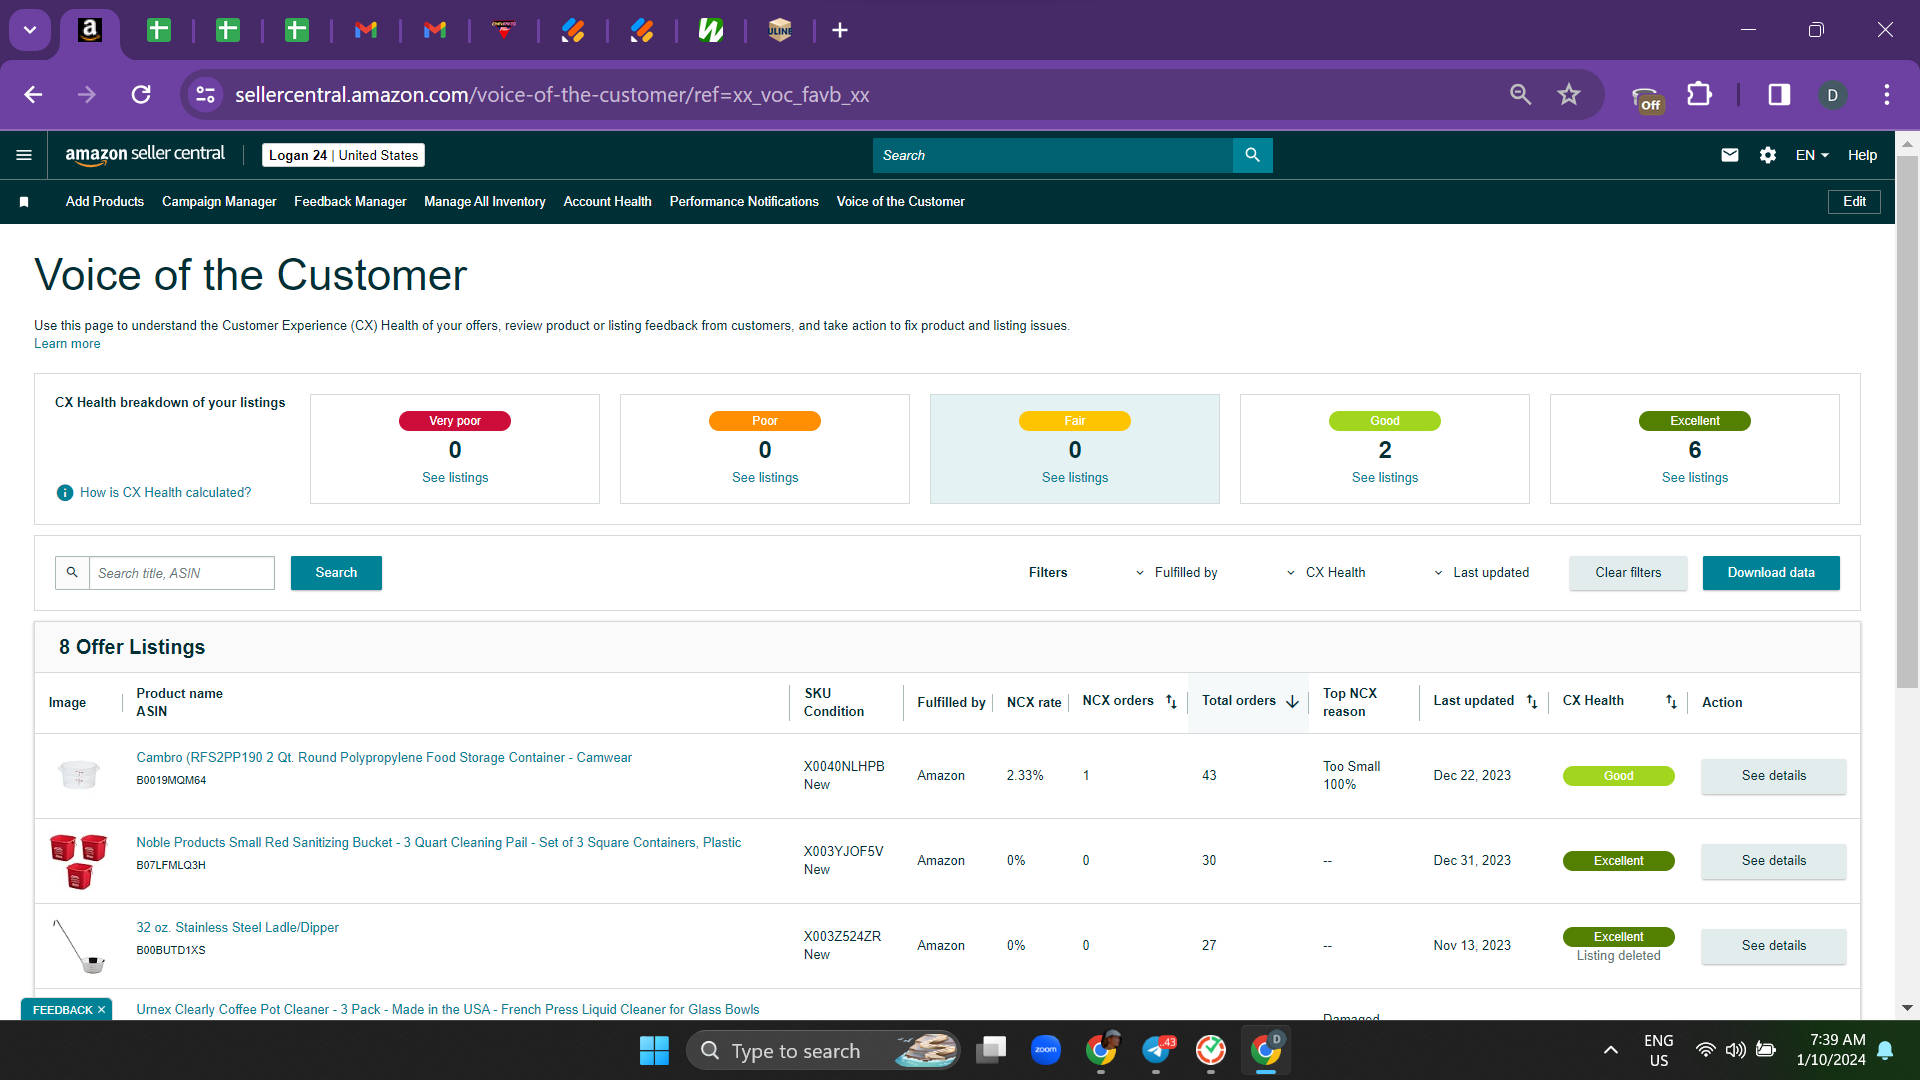The height and width of the screenshot is (1080, 1920).
Task: Open the settings gear icon
Action: pos(1768,155)
